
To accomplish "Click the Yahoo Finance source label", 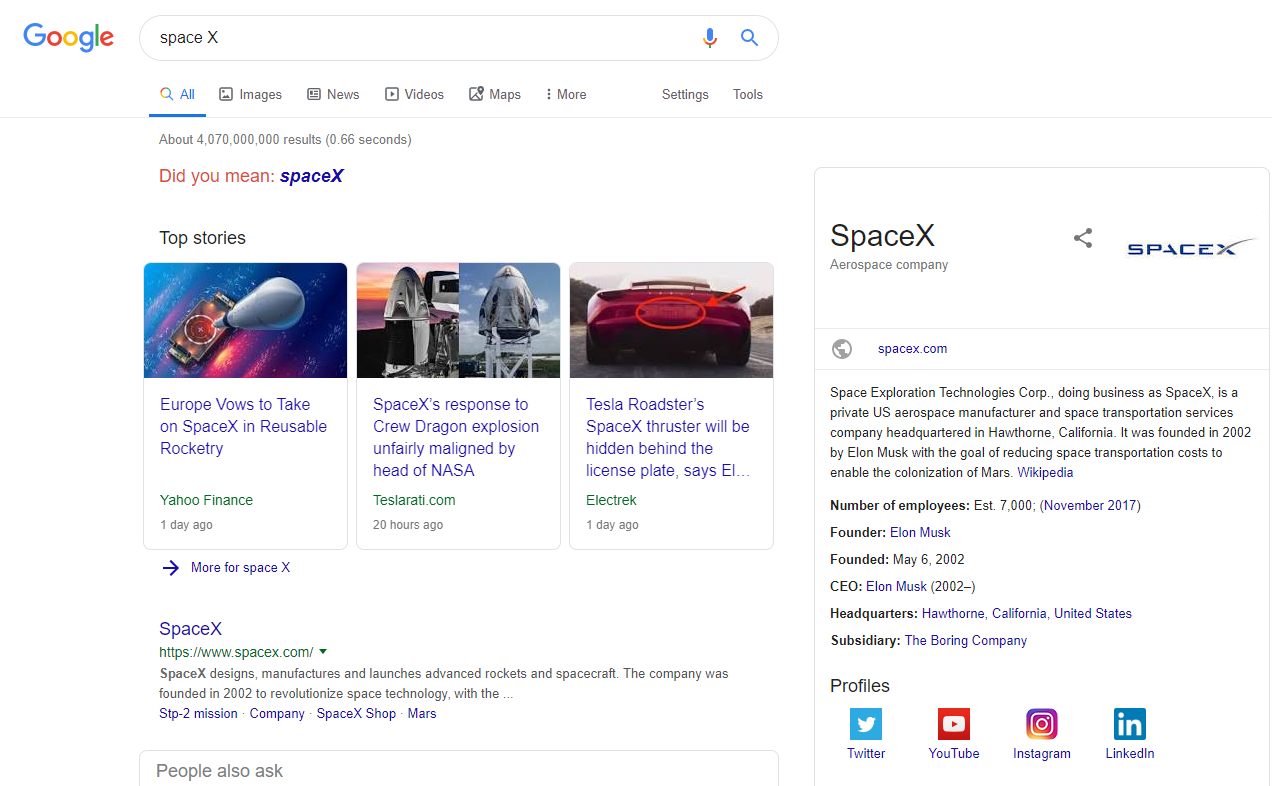I will coord(206,500).
